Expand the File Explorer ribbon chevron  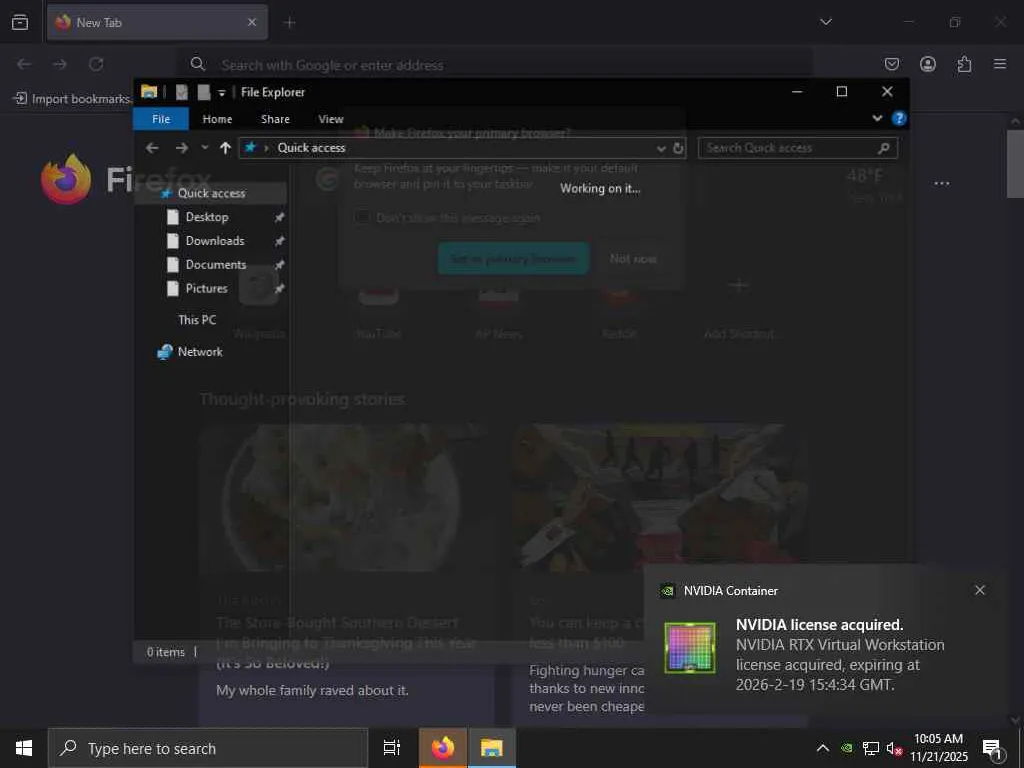(x=877, y=118)
